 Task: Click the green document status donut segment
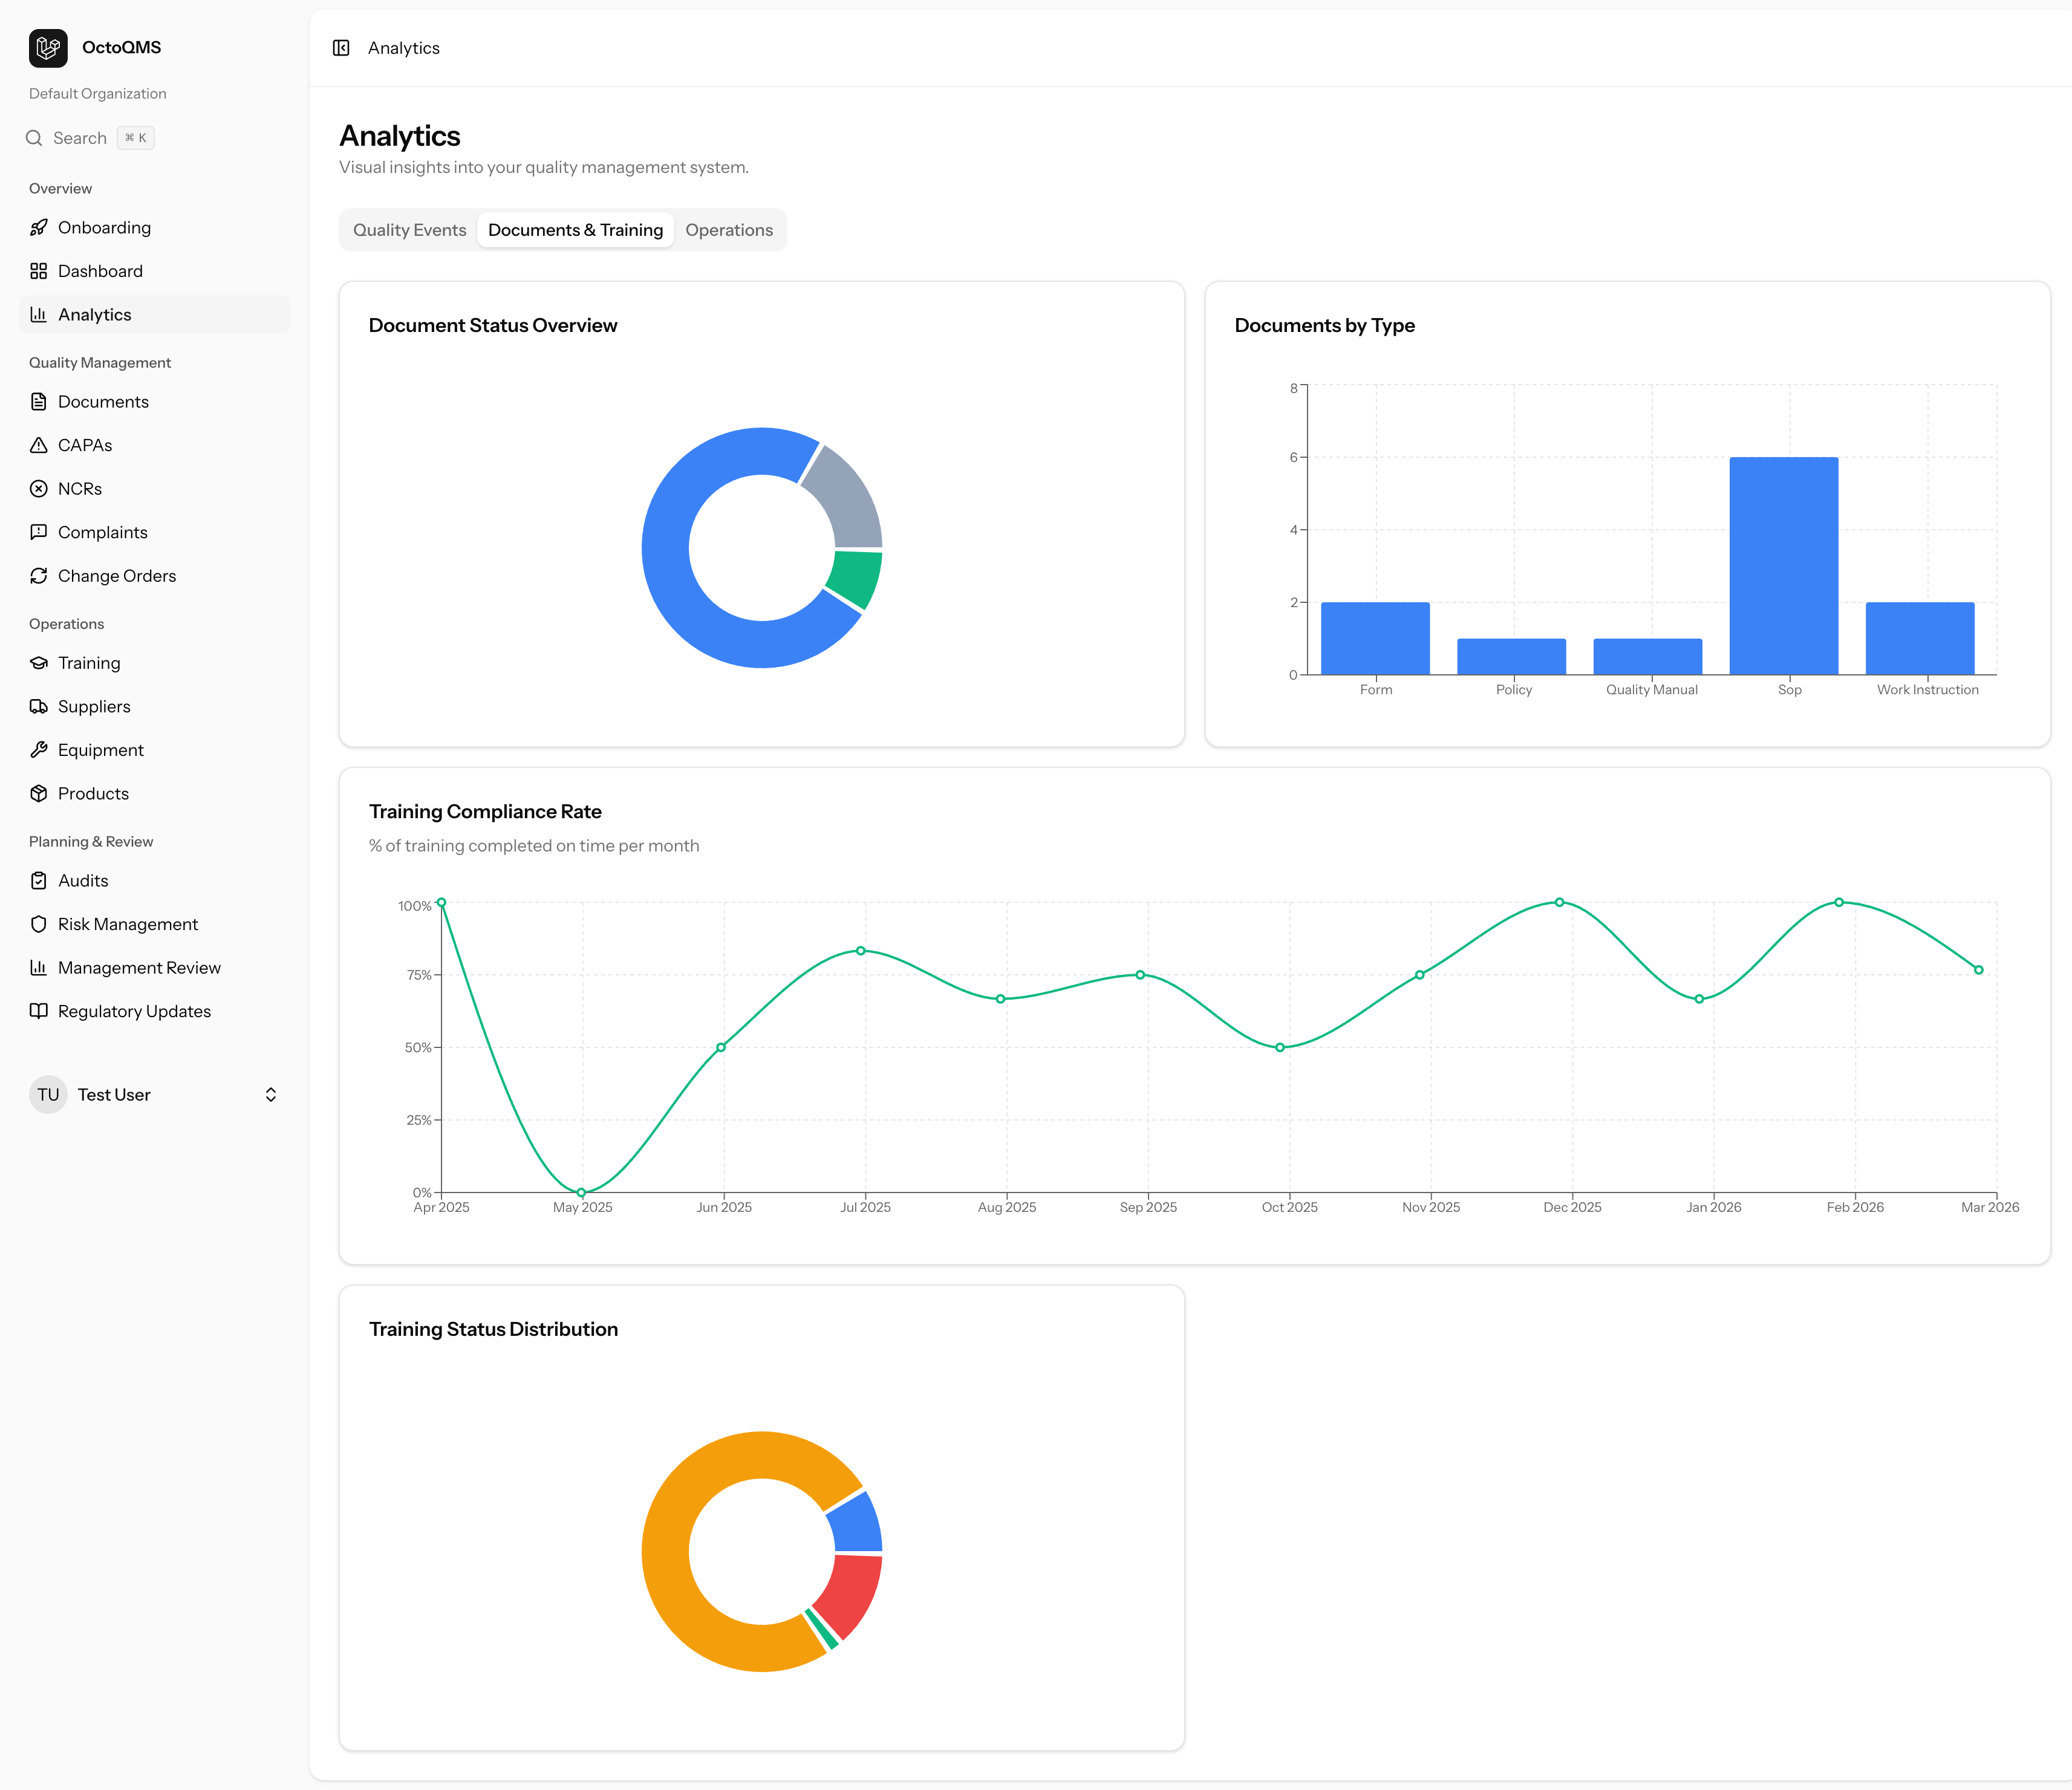click(856, 578)
